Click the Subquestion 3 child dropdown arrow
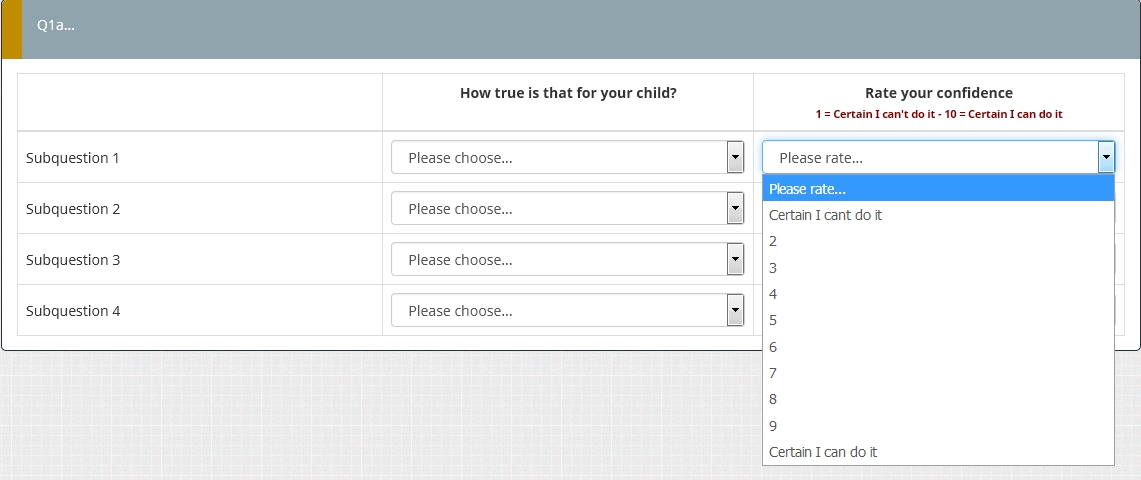 click(x=735, y=259)
